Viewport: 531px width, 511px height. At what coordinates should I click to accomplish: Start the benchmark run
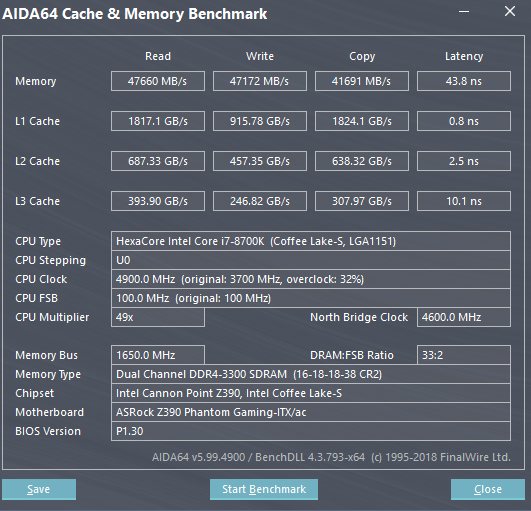tap(264, 489)
